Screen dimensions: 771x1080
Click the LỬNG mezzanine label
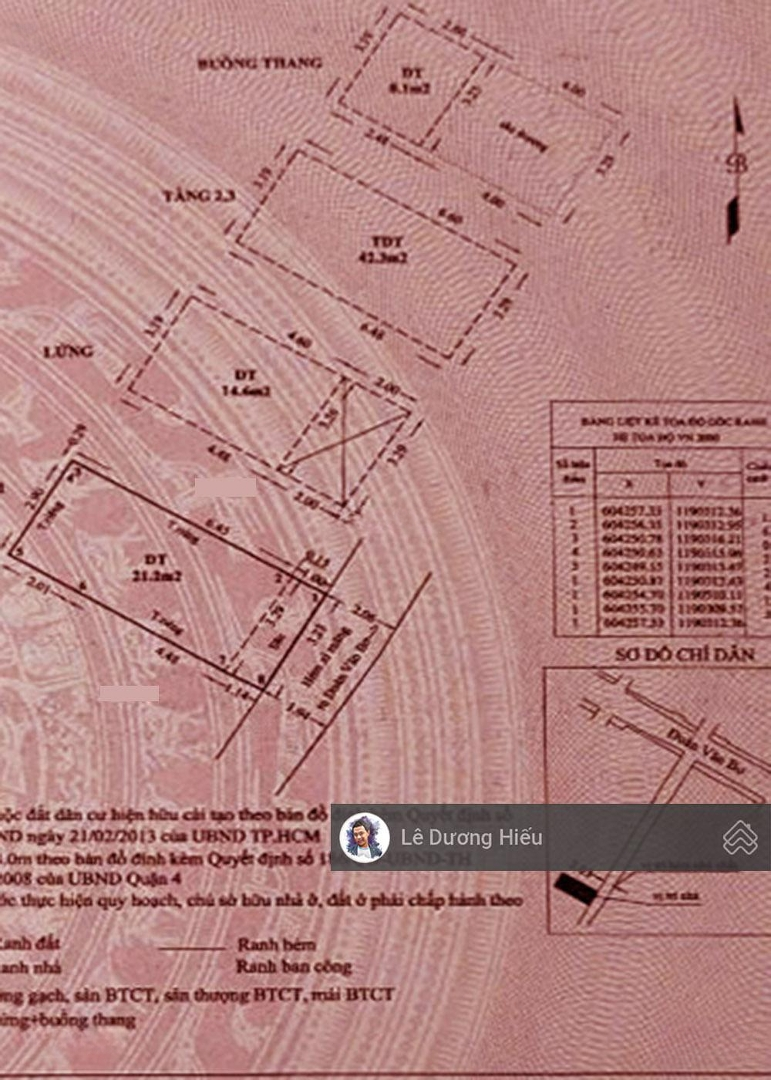click(x=69, y=351)
